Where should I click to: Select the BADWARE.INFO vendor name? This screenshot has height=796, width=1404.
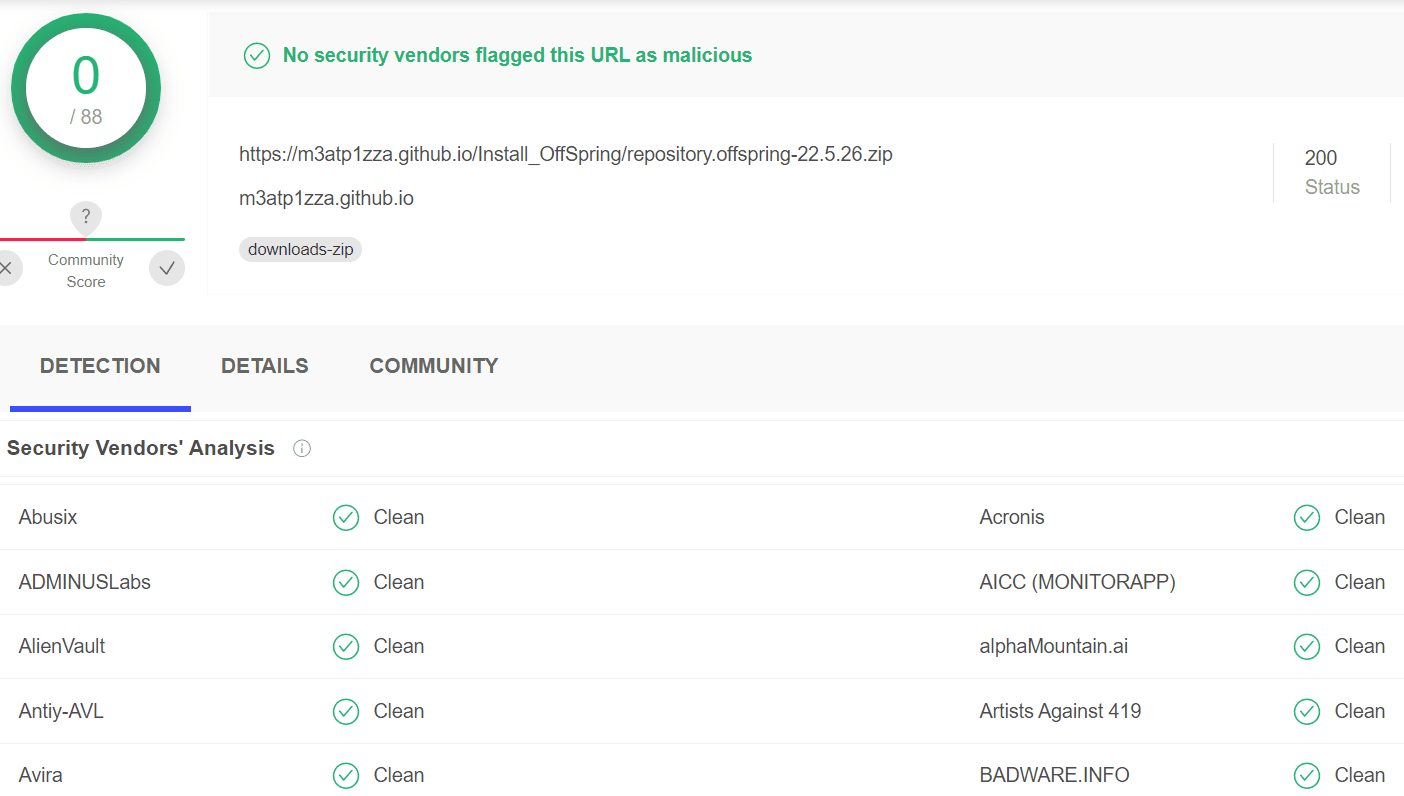tap(1055, 775)
